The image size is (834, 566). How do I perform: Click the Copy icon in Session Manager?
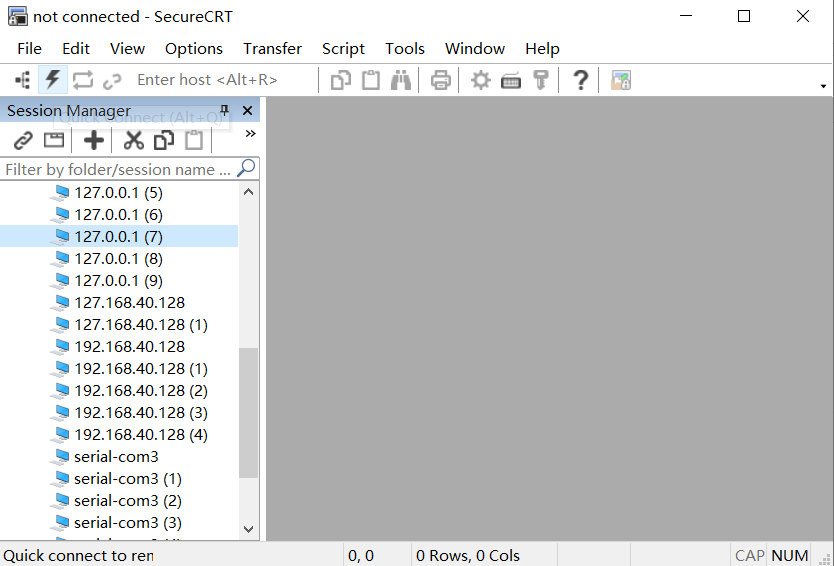164,140
